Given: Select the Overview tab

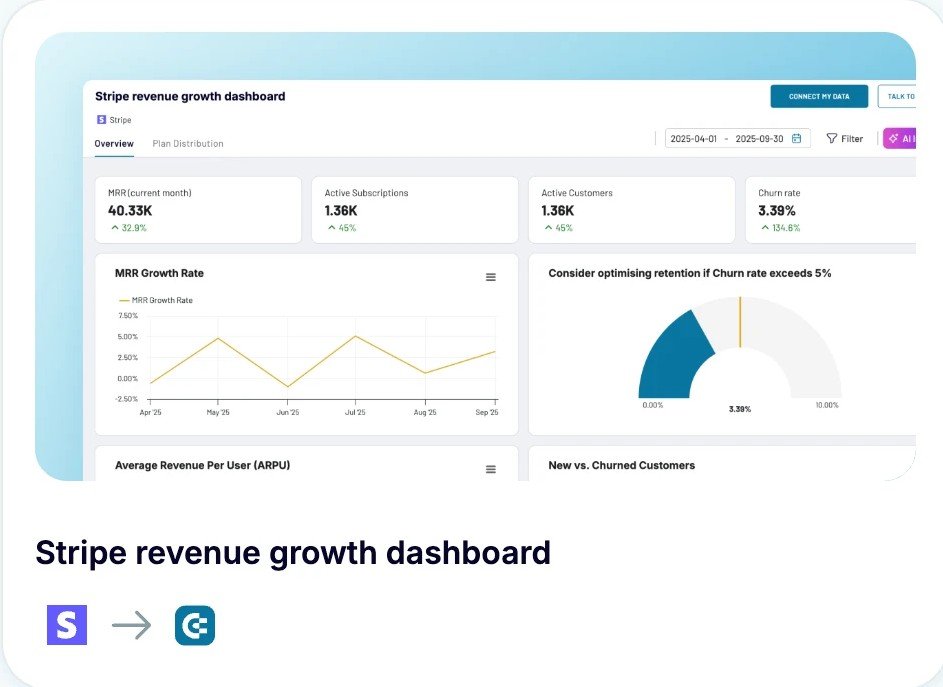Looking at the screenshot, I should (114, 144).
